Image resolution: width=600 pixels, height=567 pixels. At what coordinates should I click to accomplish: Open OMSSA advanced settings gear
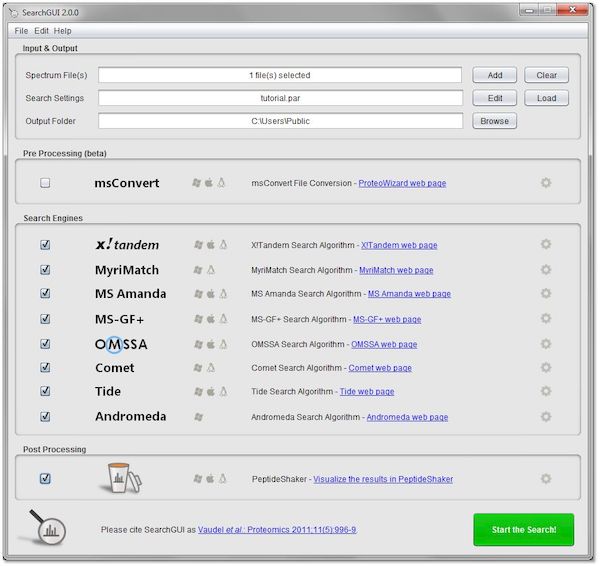click(546, 344)
